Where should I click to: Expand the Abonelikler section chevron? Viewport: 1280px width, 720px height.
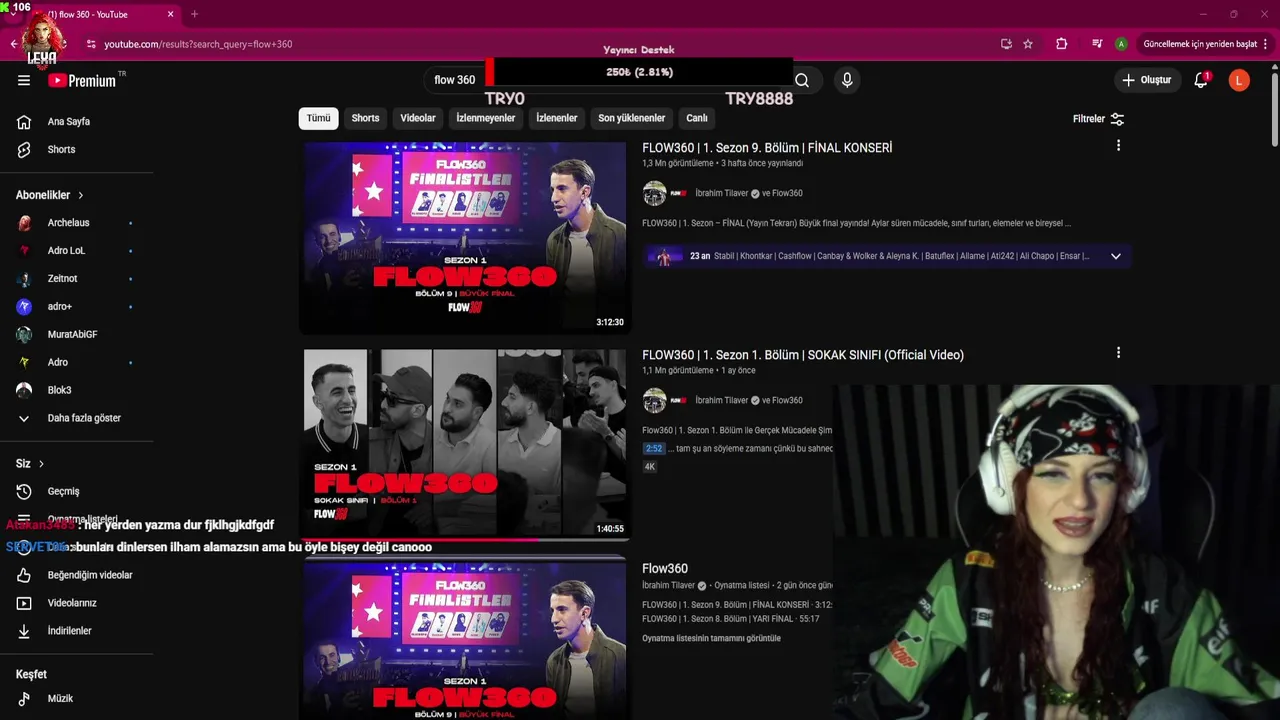tap(80, 195)
